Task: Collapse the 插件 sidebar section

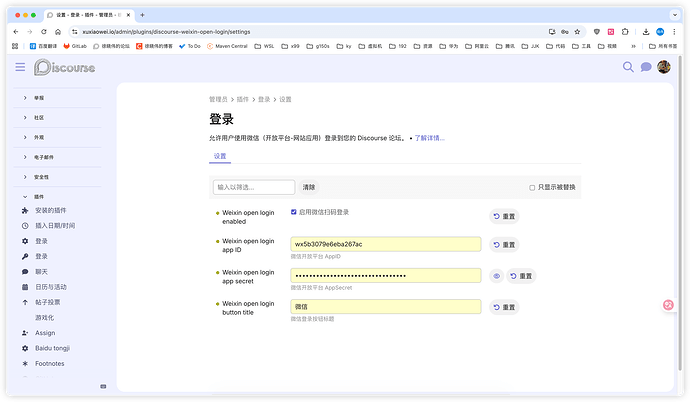Action: coord(39,197)
